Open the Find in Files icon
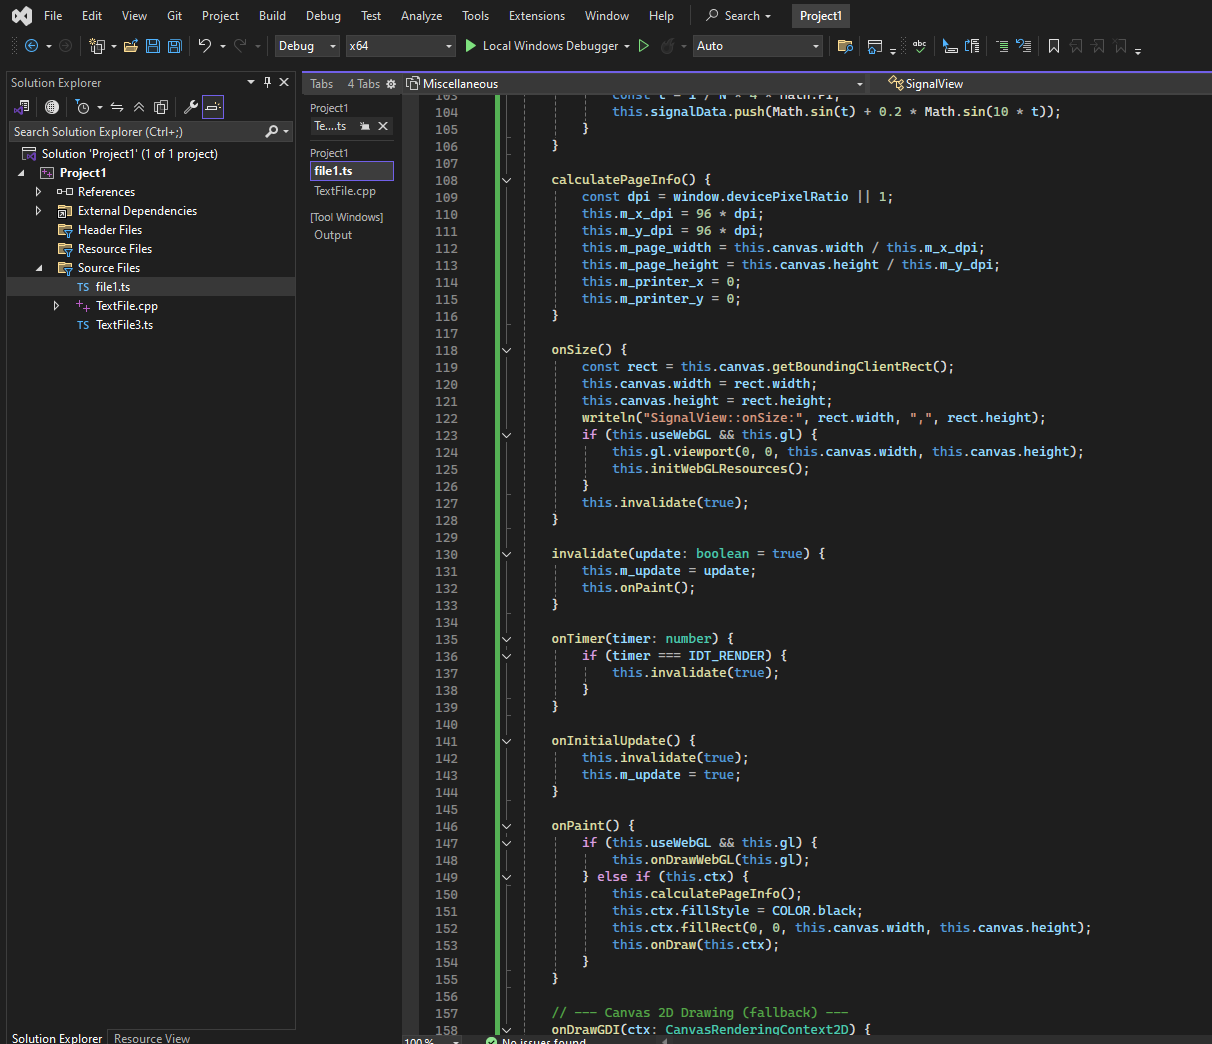 (x=845, y=46)
